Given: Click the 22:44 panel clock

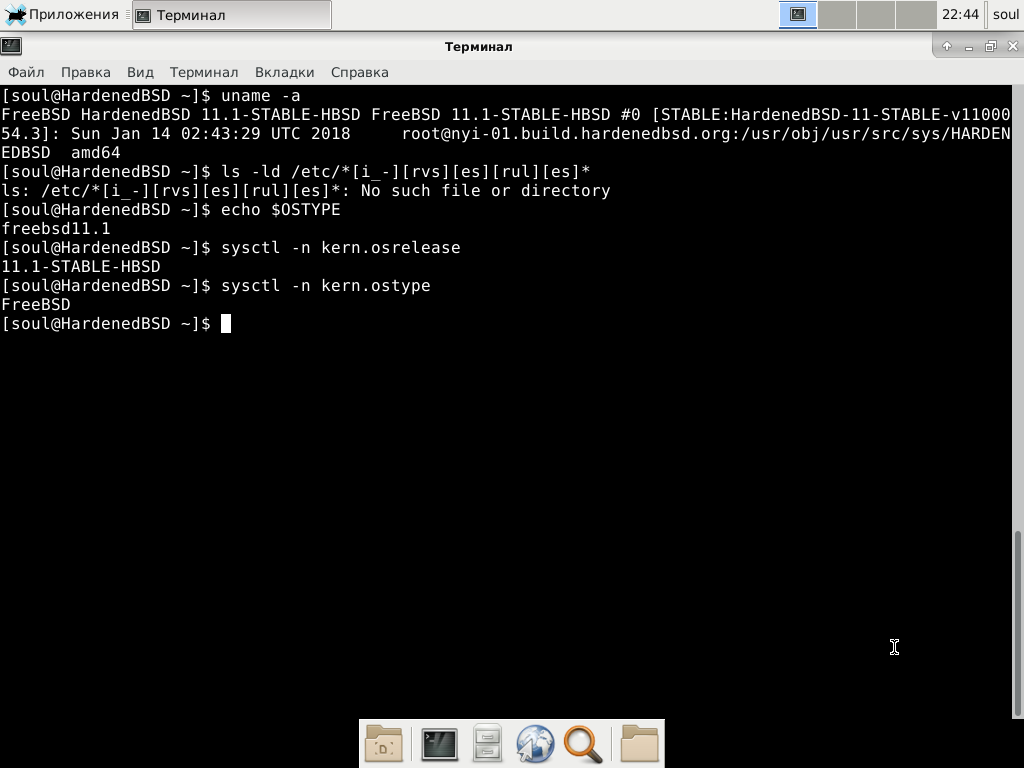Looking at the screenshot, I should pyautogui.click(x=960, y=14).
